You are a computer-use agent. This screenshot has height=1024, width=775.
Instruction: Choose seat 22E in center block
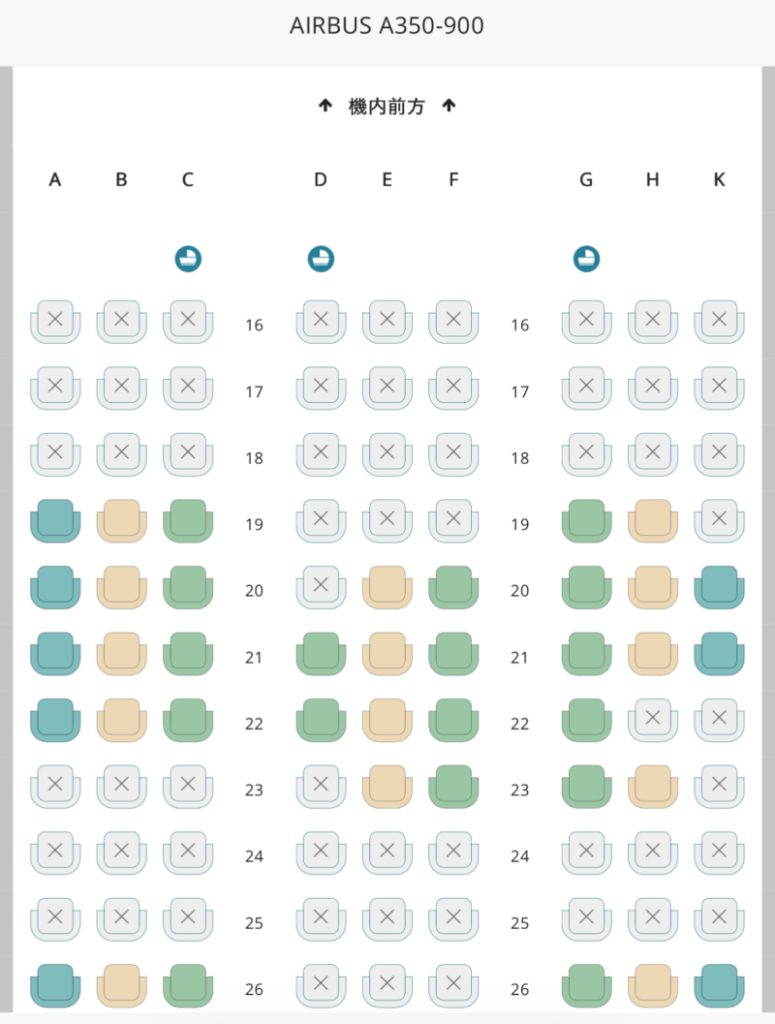click(x=387, y=720)
